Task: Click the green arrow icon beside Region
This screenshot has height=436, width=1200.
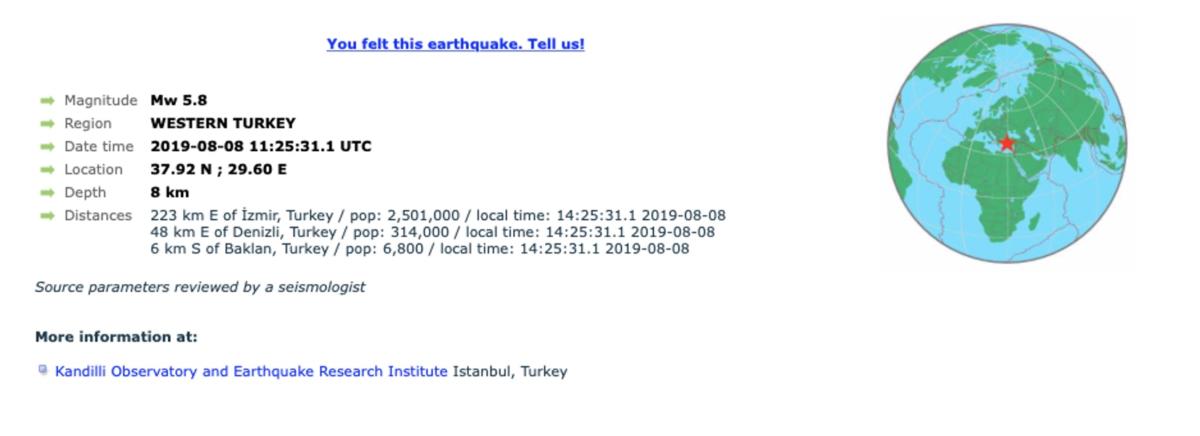Action: 46,123
